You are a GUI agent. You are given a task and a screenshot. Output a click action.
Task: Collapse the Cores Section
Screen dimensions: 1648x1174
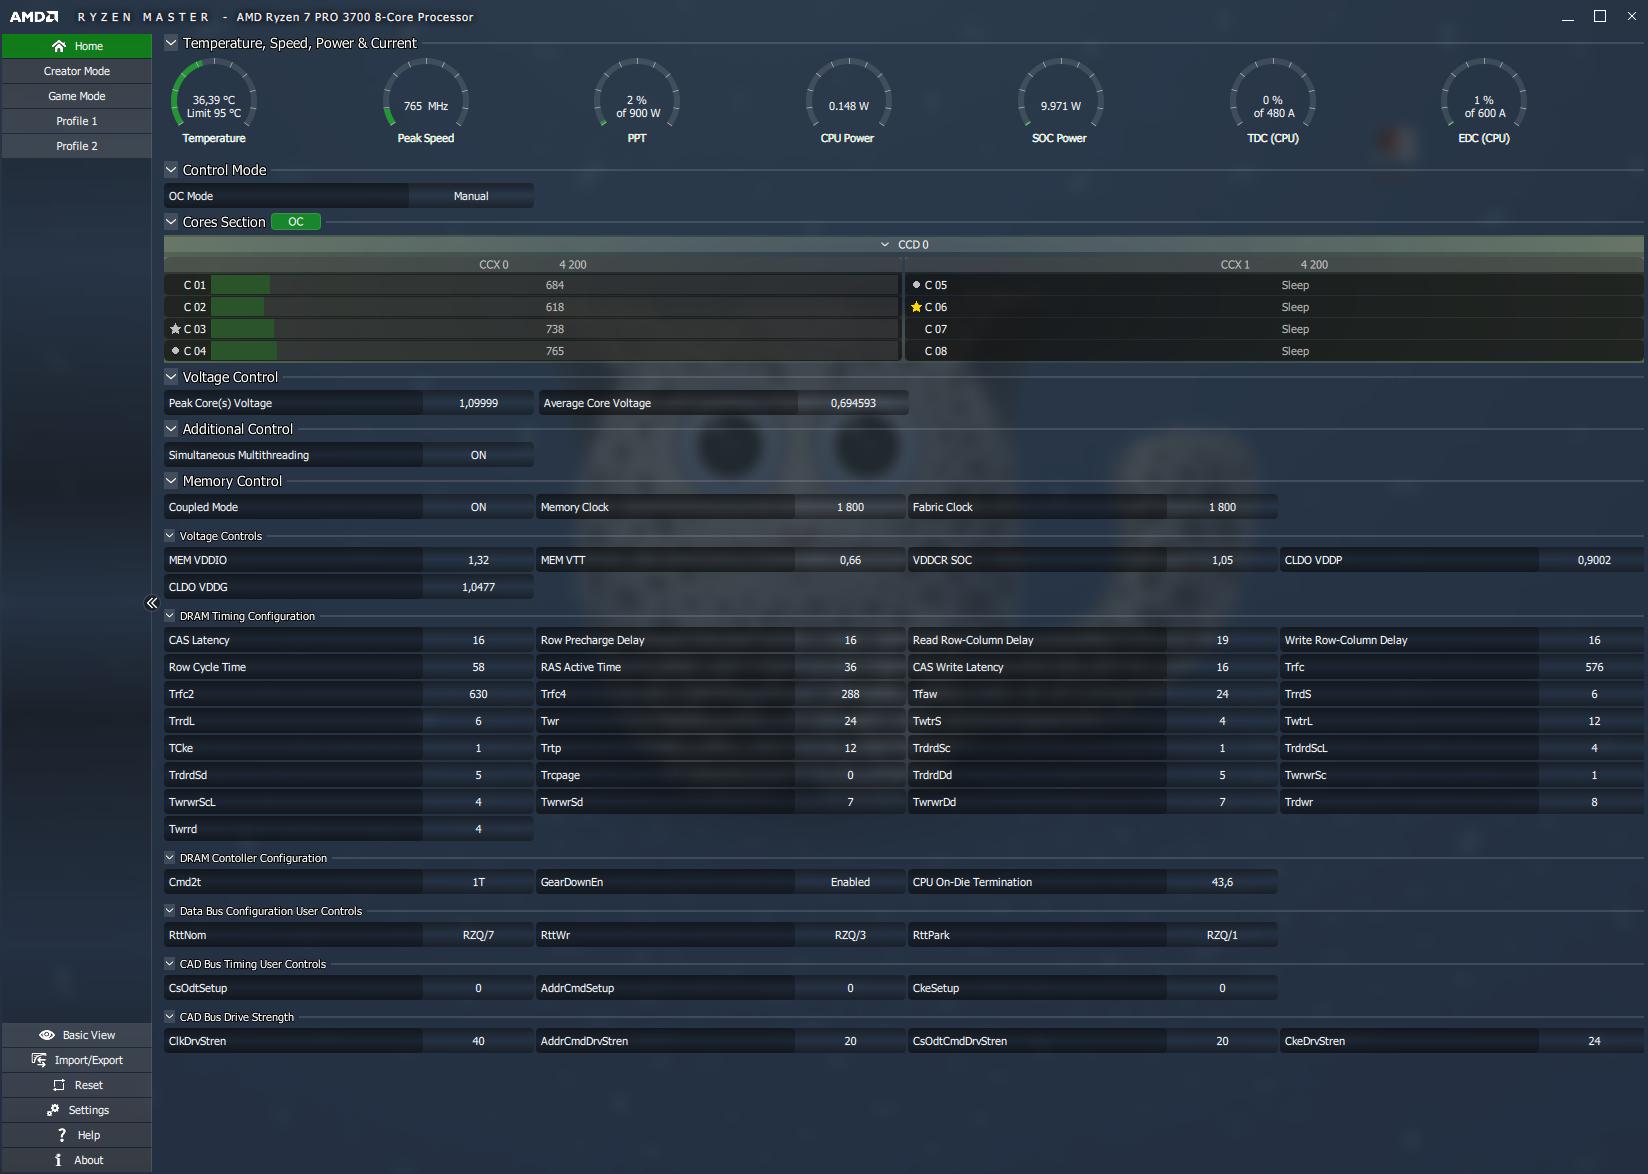coord(171,222)
